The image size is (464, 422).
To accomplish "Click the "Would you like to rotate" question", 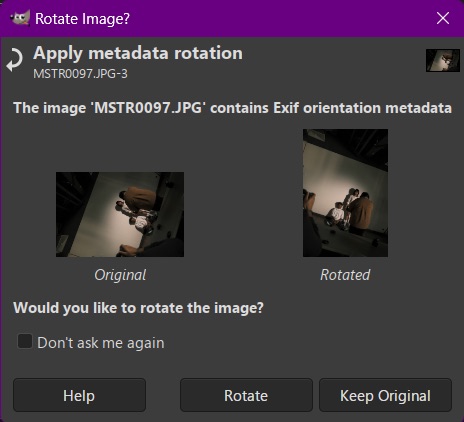I will tap(138, 308).
